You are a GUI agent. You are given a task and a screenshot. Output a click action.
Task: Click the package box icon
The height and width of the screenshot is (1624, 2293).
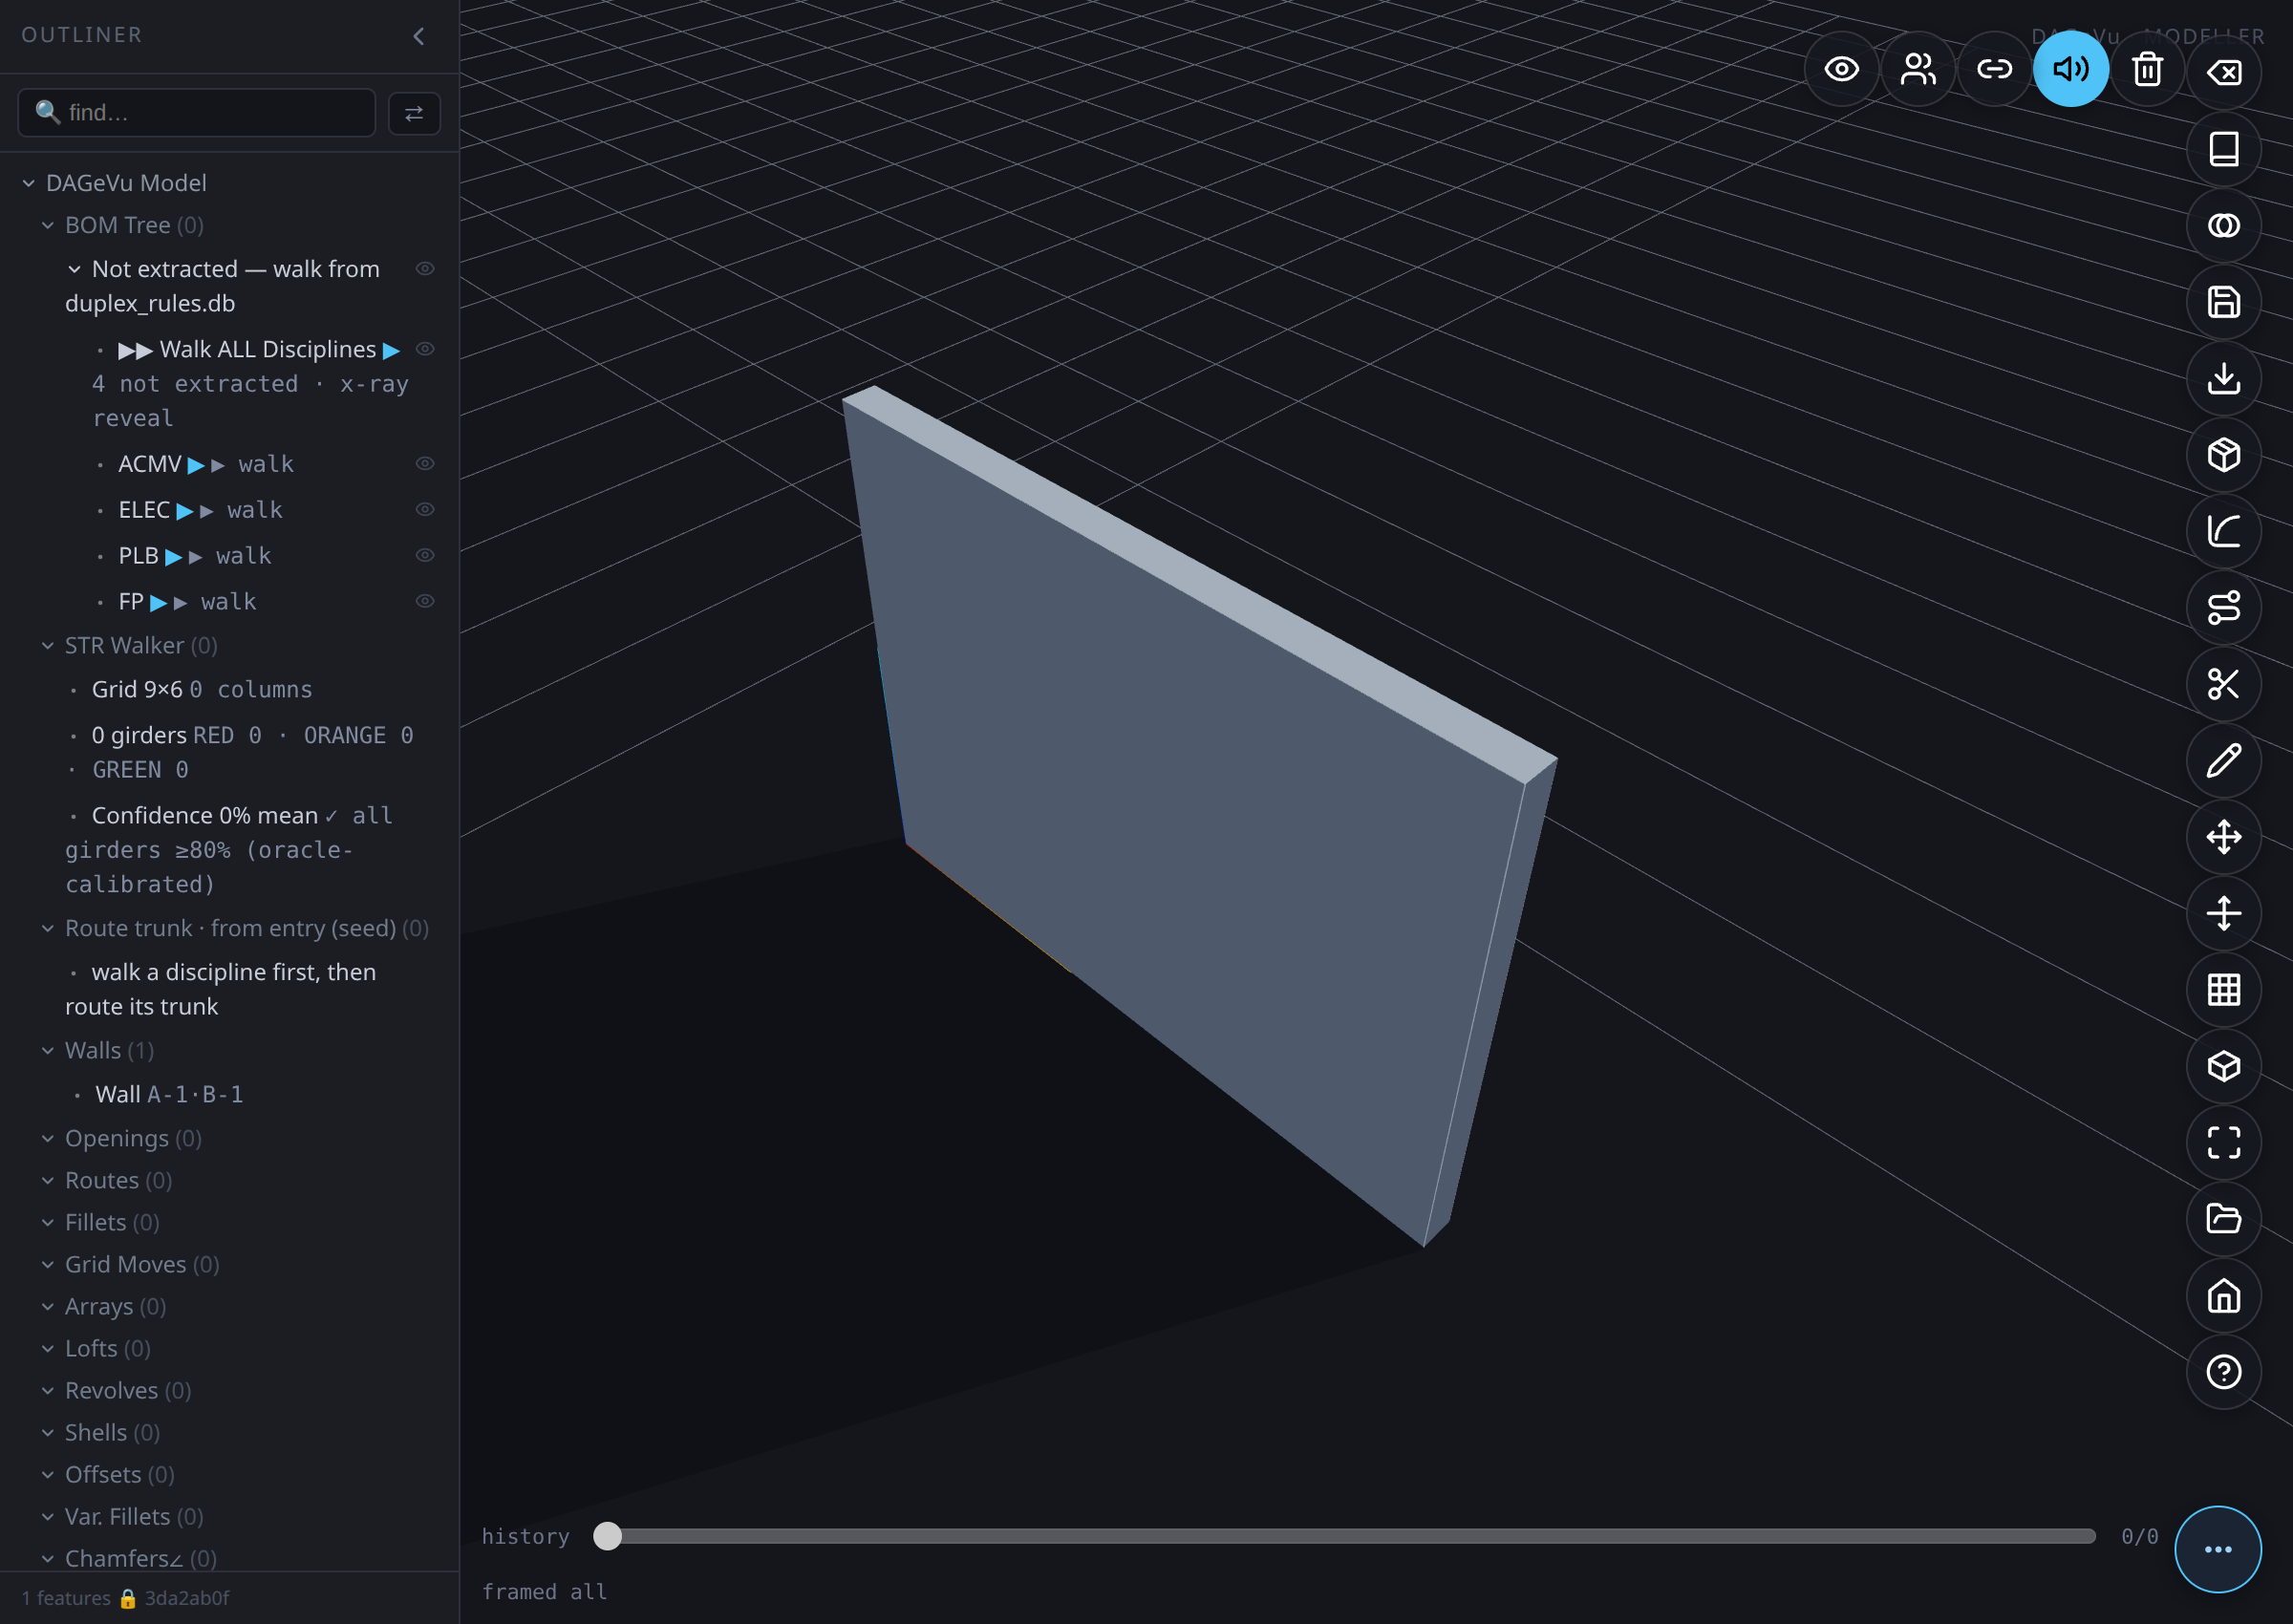pyautogui.click(x=2223, y=455)
